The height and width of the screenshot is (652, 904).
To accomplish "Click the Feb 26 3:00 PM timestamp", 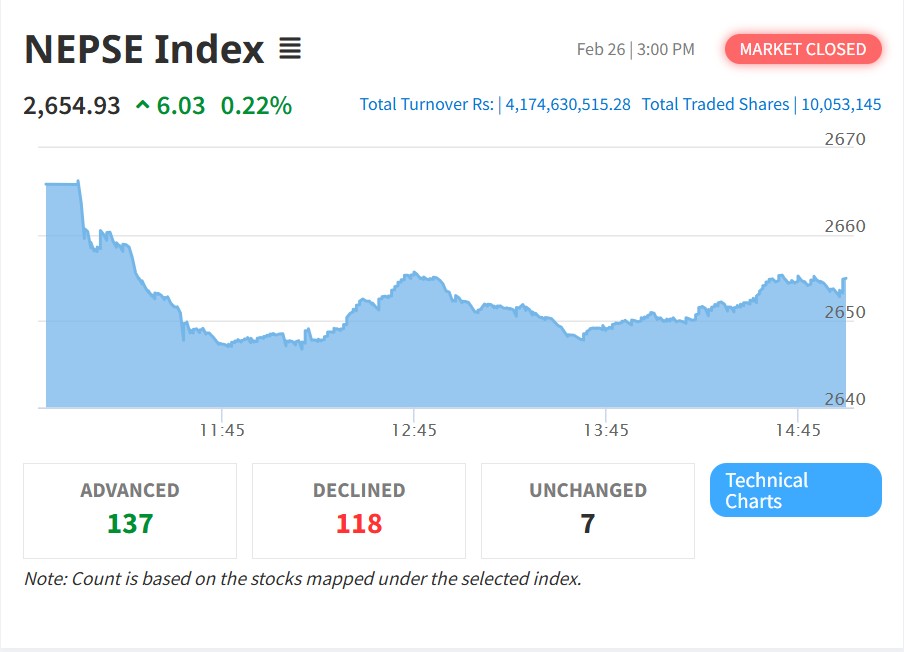I will click(x=635, y=49).
